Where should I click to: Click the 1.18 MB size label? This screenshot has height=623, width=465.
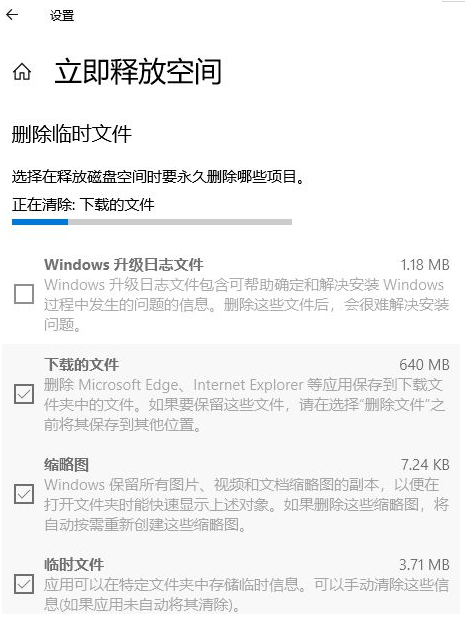click(425, 265)
